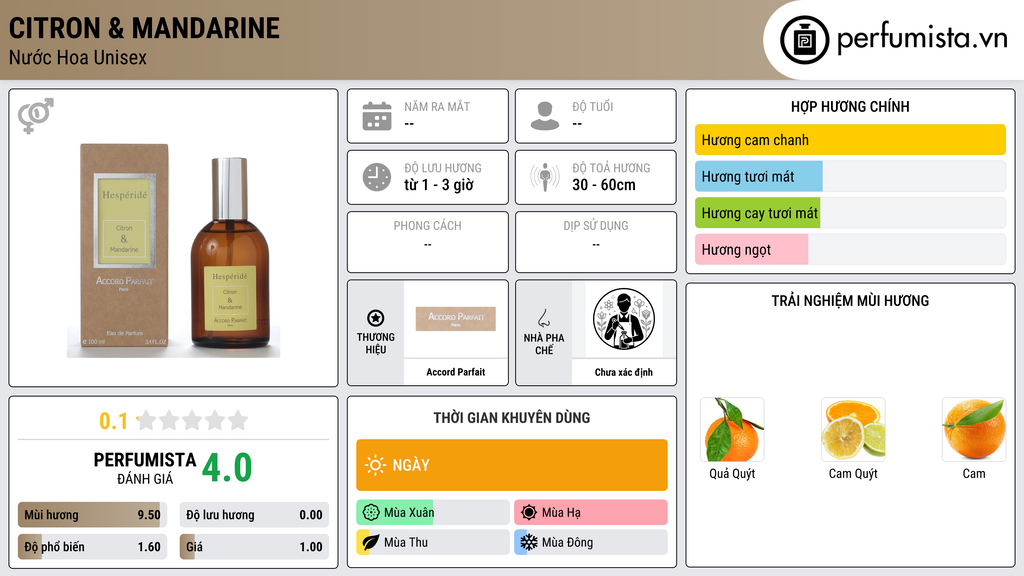The image size is (1024, 576).
Task: Click the HỢP HƯƠNG CHÍNH heading
Action: [x=850, y=106]
